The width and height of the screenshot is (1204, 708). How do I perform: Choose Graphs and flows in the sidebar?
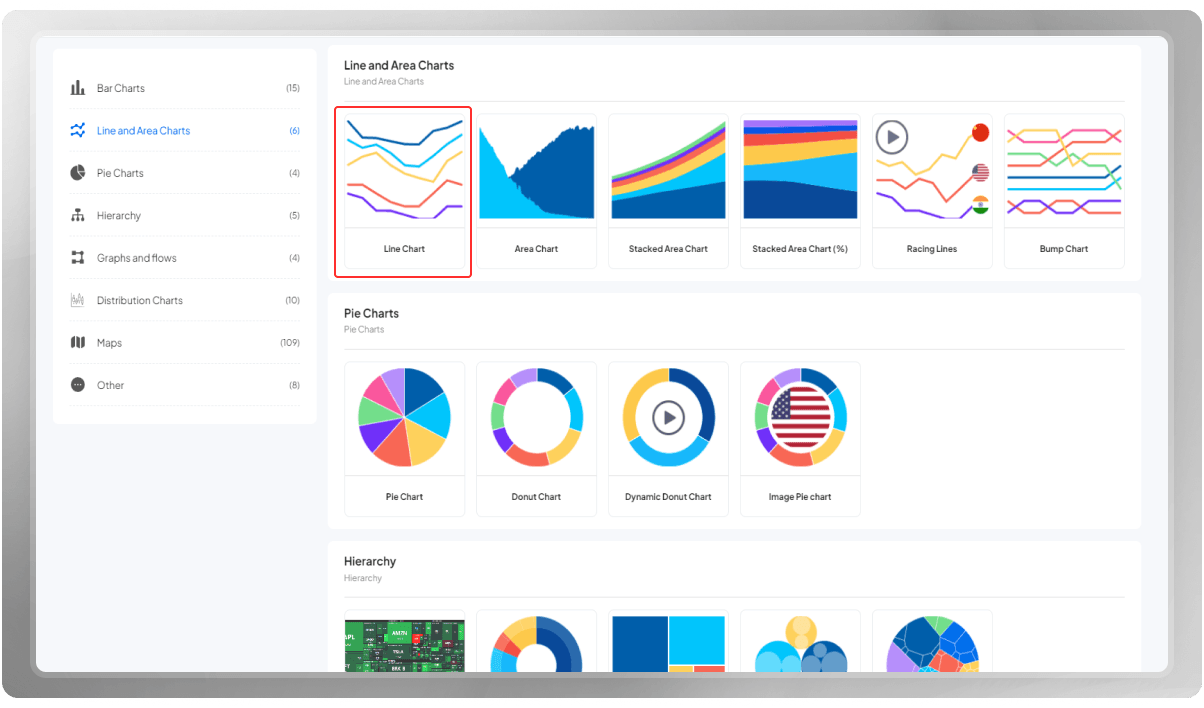[137, 258]
